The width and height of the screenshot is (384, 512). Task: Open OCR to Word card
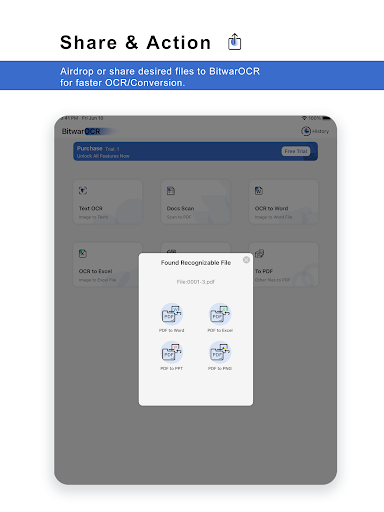click(284, 202)
